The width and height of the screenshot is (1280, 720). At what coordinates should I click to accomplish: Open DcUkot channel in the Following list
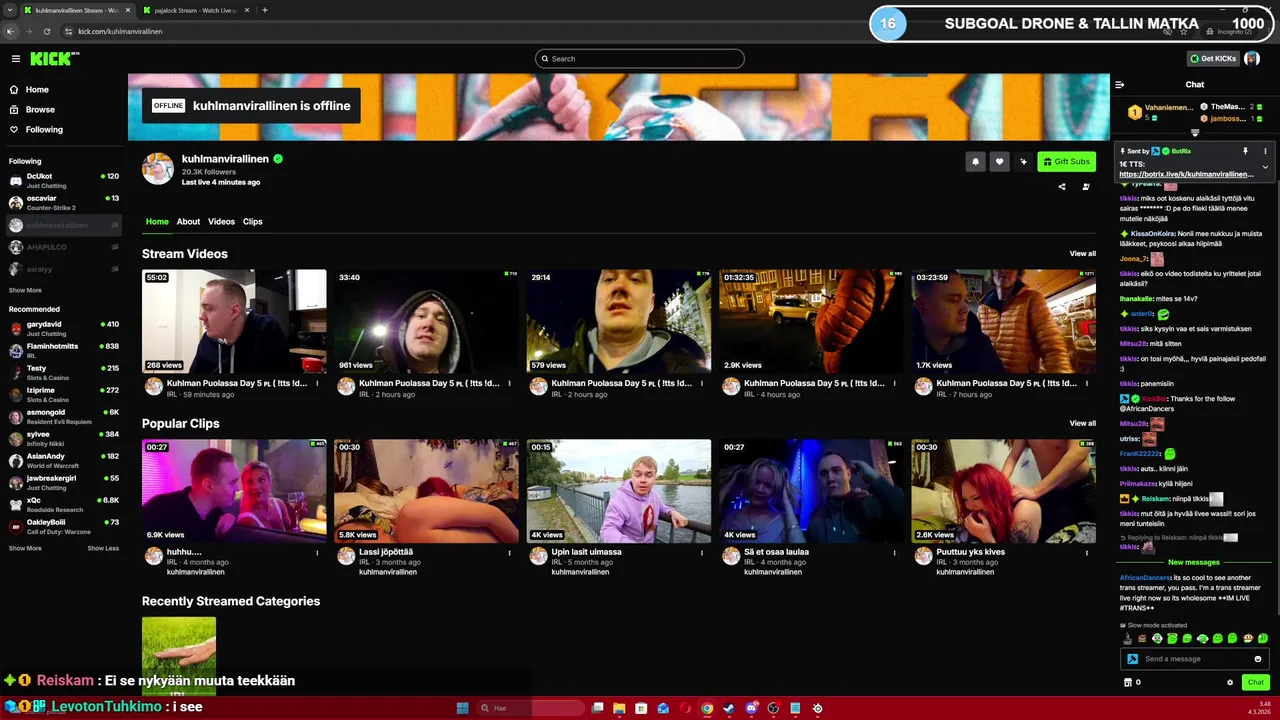click(x=62, y=180)
